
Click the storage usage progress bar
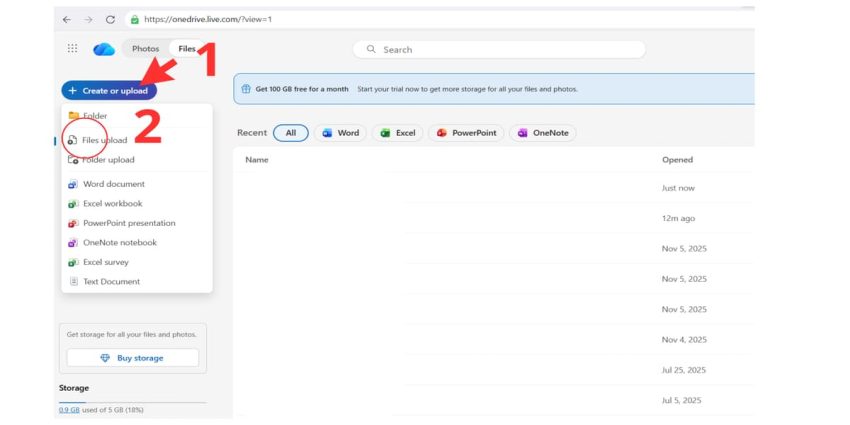133,402
